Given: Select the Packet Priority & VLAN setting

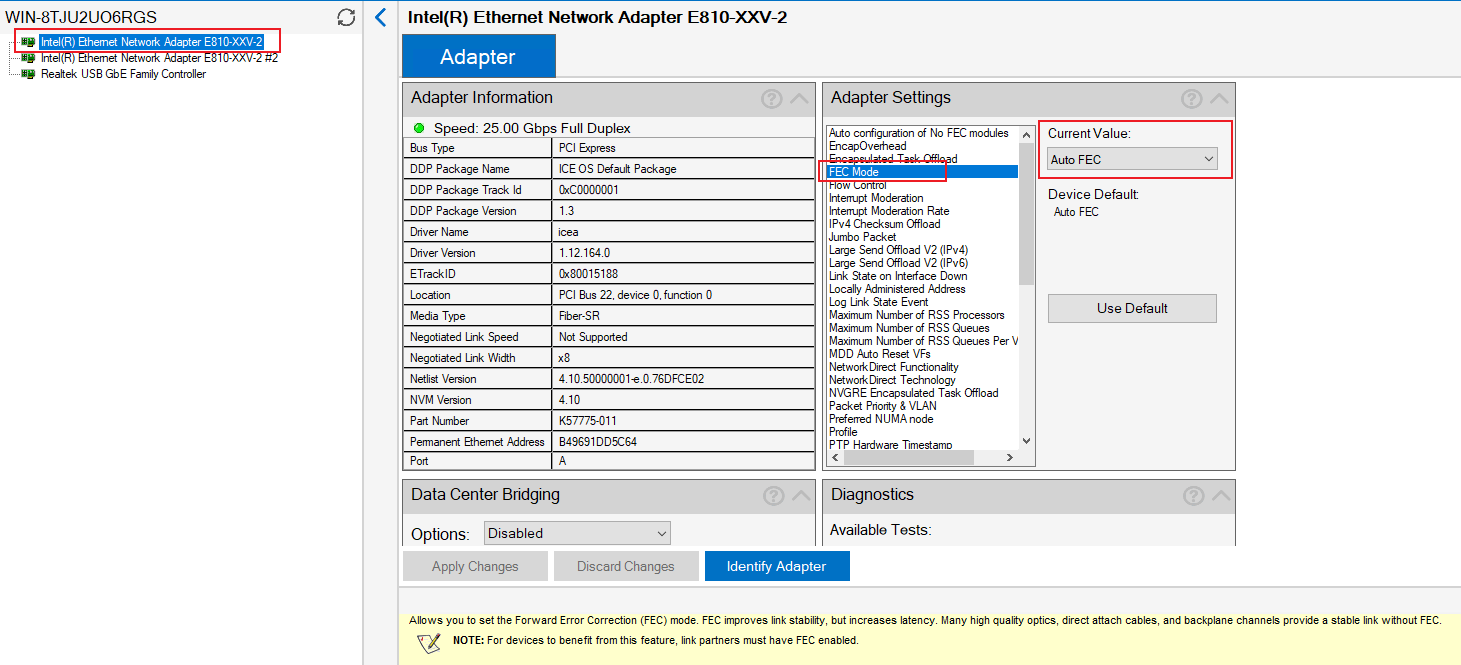Looking at the screenshot, I should [882, 406].
